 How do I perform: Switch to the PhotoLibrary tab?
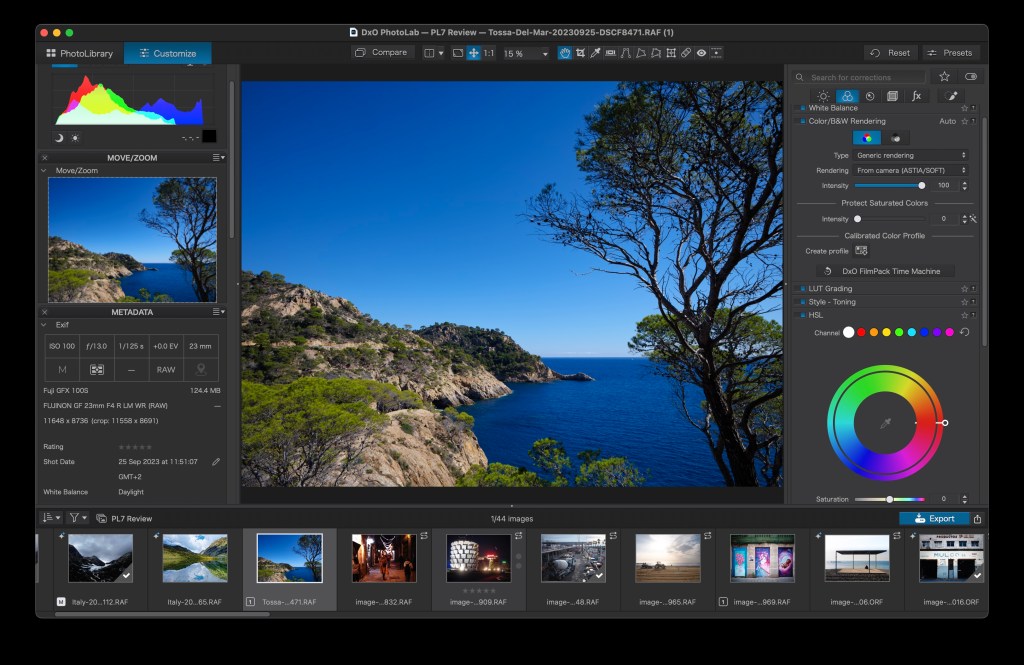click(79, 52)
